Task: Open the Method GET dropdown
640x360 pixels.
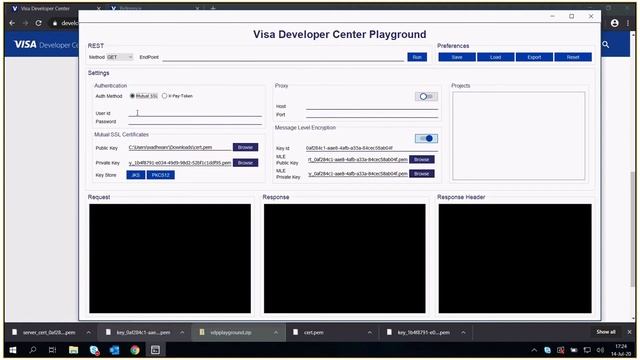Action: coord(120,57)
